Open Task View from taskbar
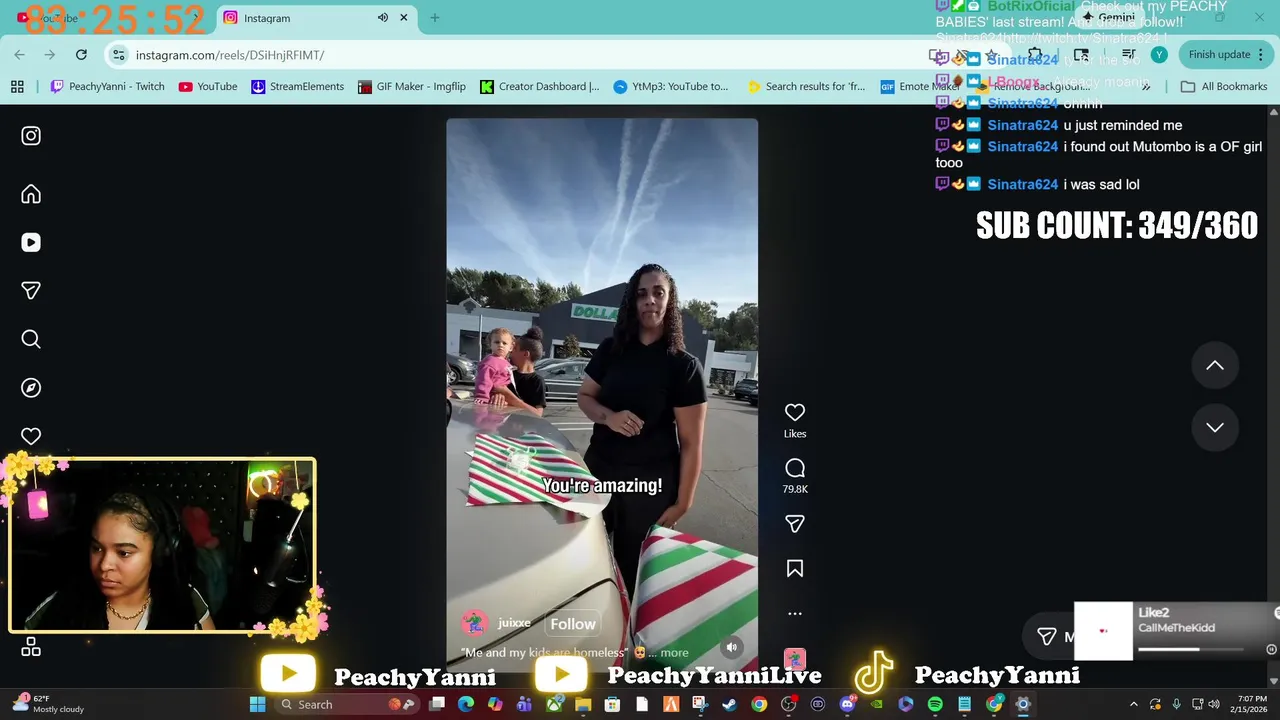Viewport: 1280px width, 720px height. [x=437, y=704]
